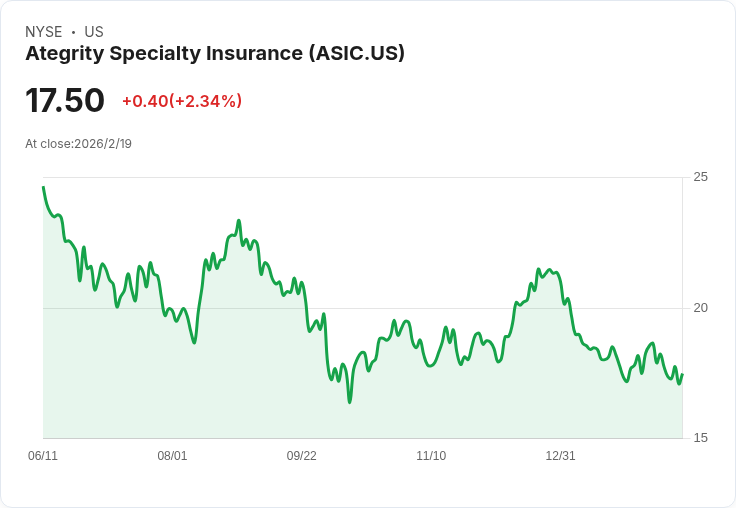Click the 17.50 current price
Screen dimensions: 736x508
point(65,101)
